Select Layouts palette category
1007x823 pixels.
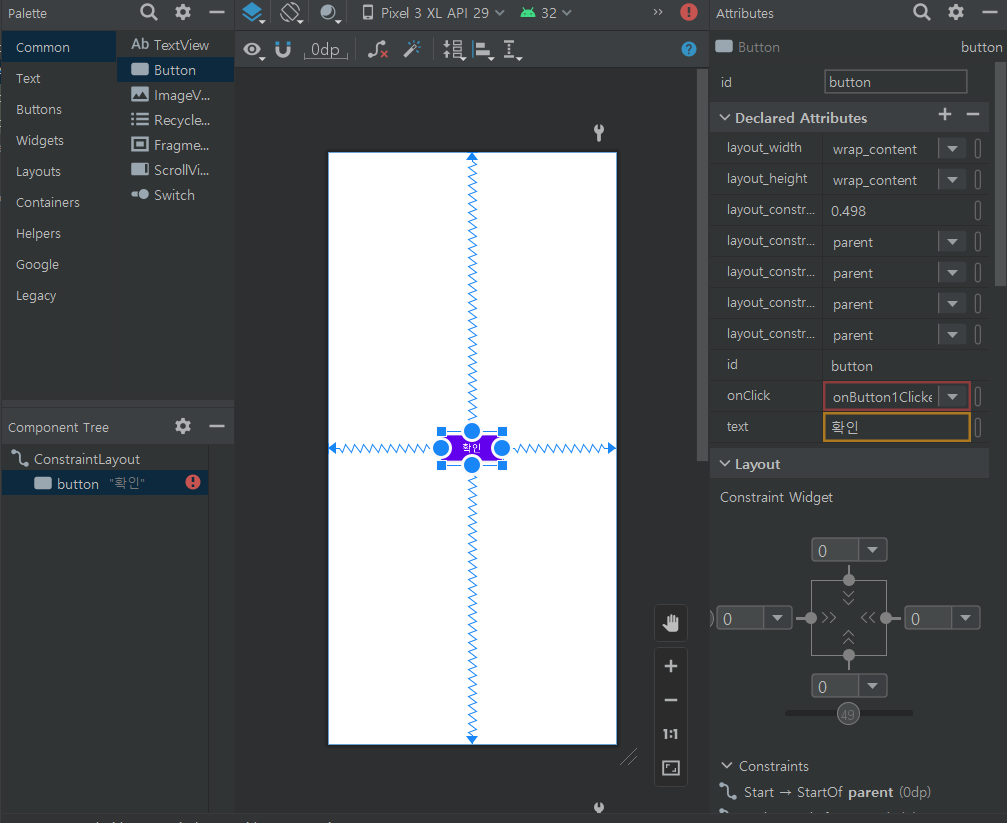[x=58, y=172]
